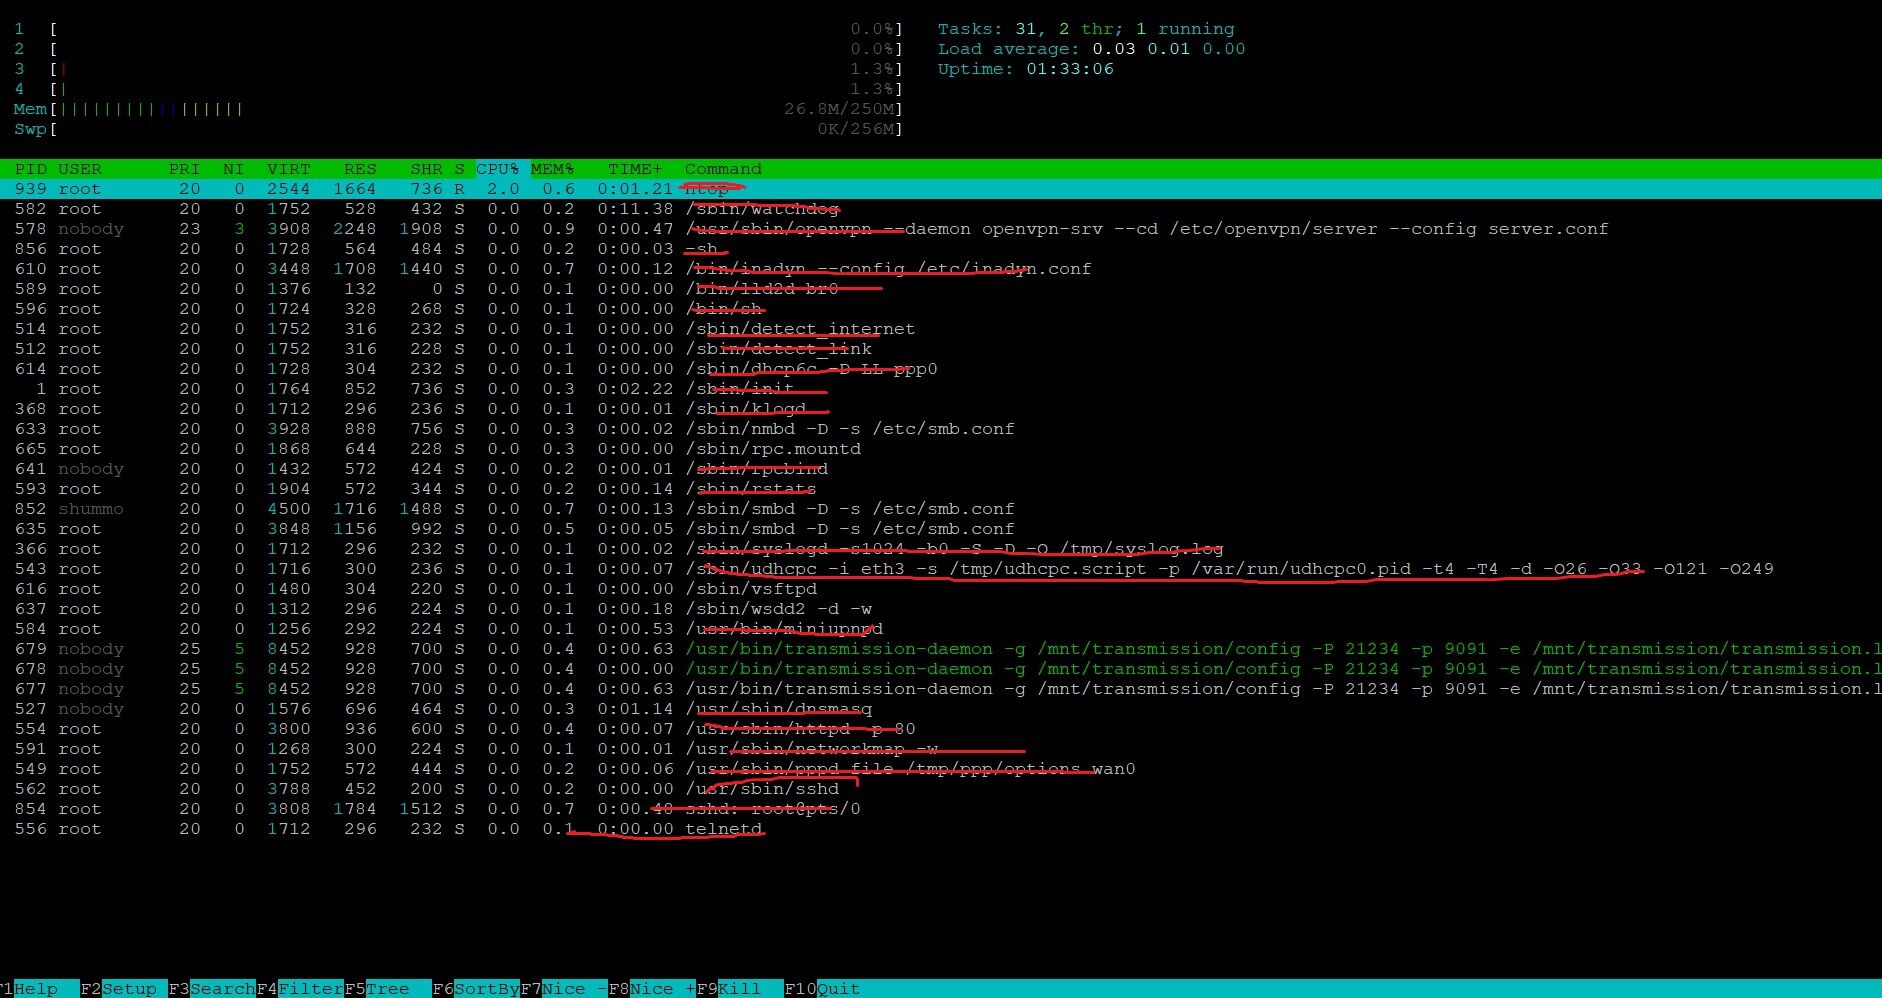Viewport: 1882px width, 998px height.
Task: Click the Mem usage meter bar
Action: click(x=476, y=109)
